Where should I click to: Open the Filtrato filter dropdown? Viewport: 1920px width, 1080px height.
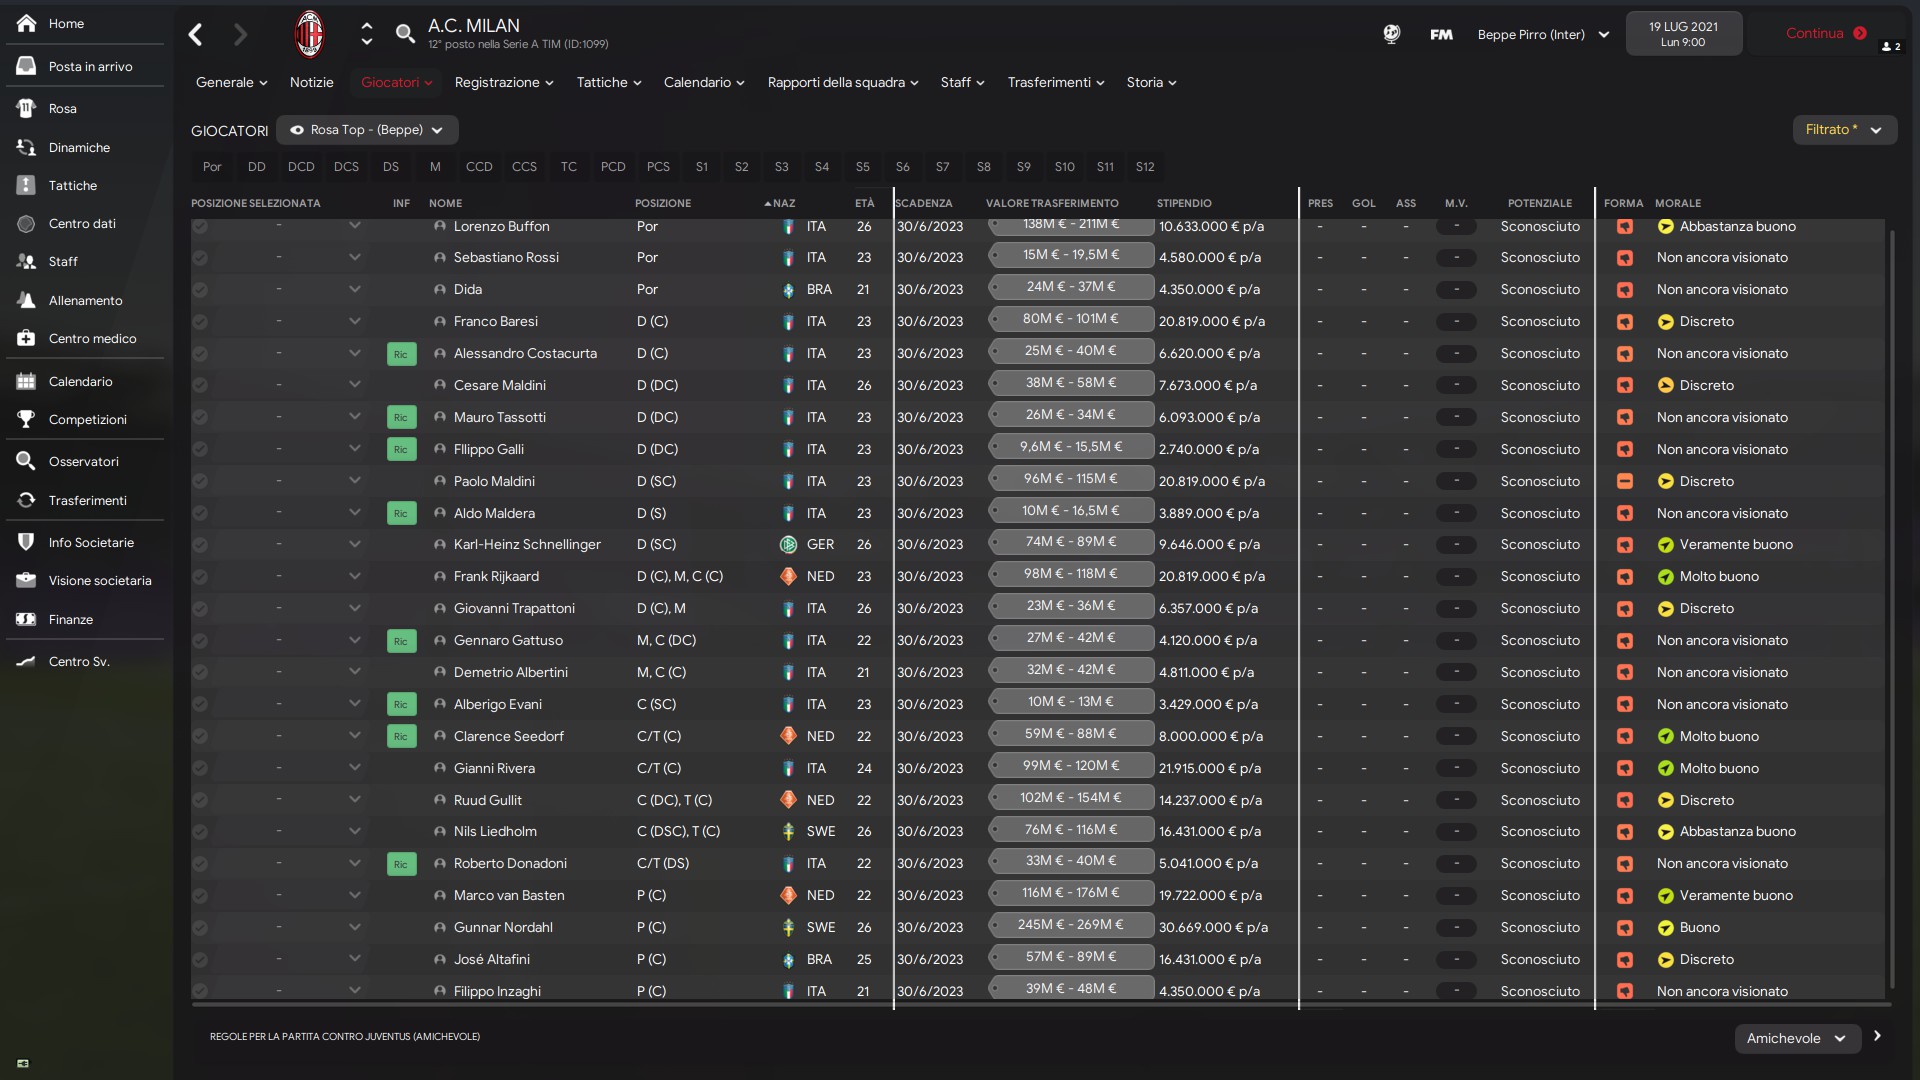coord(1844,130)
